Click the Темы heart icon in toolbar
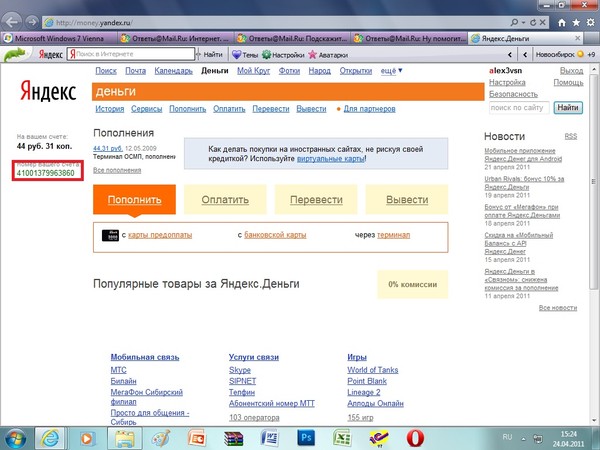 236,55
